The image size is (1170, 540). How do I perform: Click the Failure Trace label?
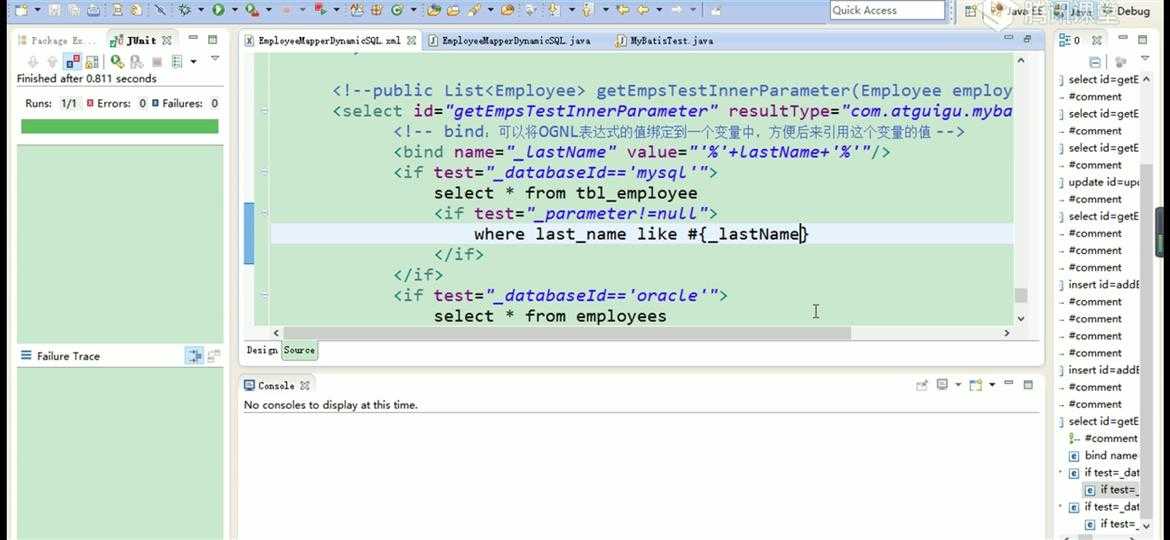pyautogui.click(x=68, y=356)
